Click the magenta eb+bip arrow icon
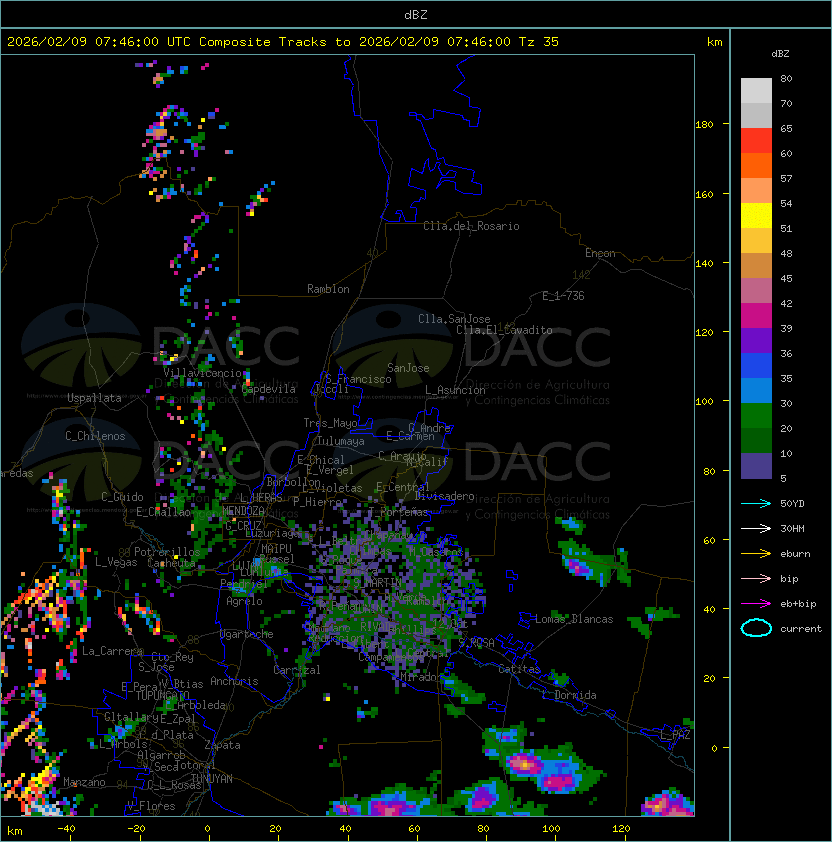The height and width of the screenshot is (842, 832). pos(756,604)
